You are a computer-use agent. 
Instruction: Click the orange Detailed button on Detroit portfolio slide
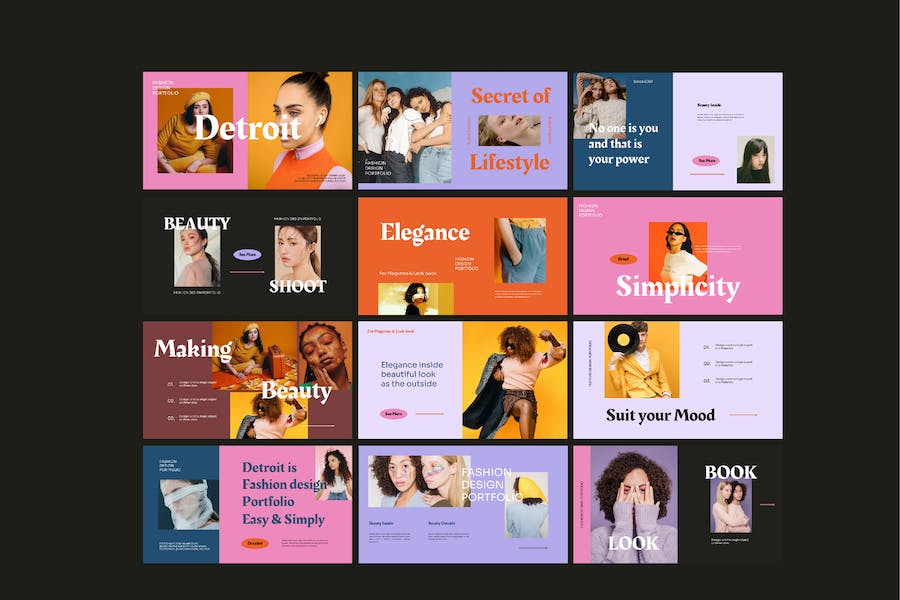[255, 543]
